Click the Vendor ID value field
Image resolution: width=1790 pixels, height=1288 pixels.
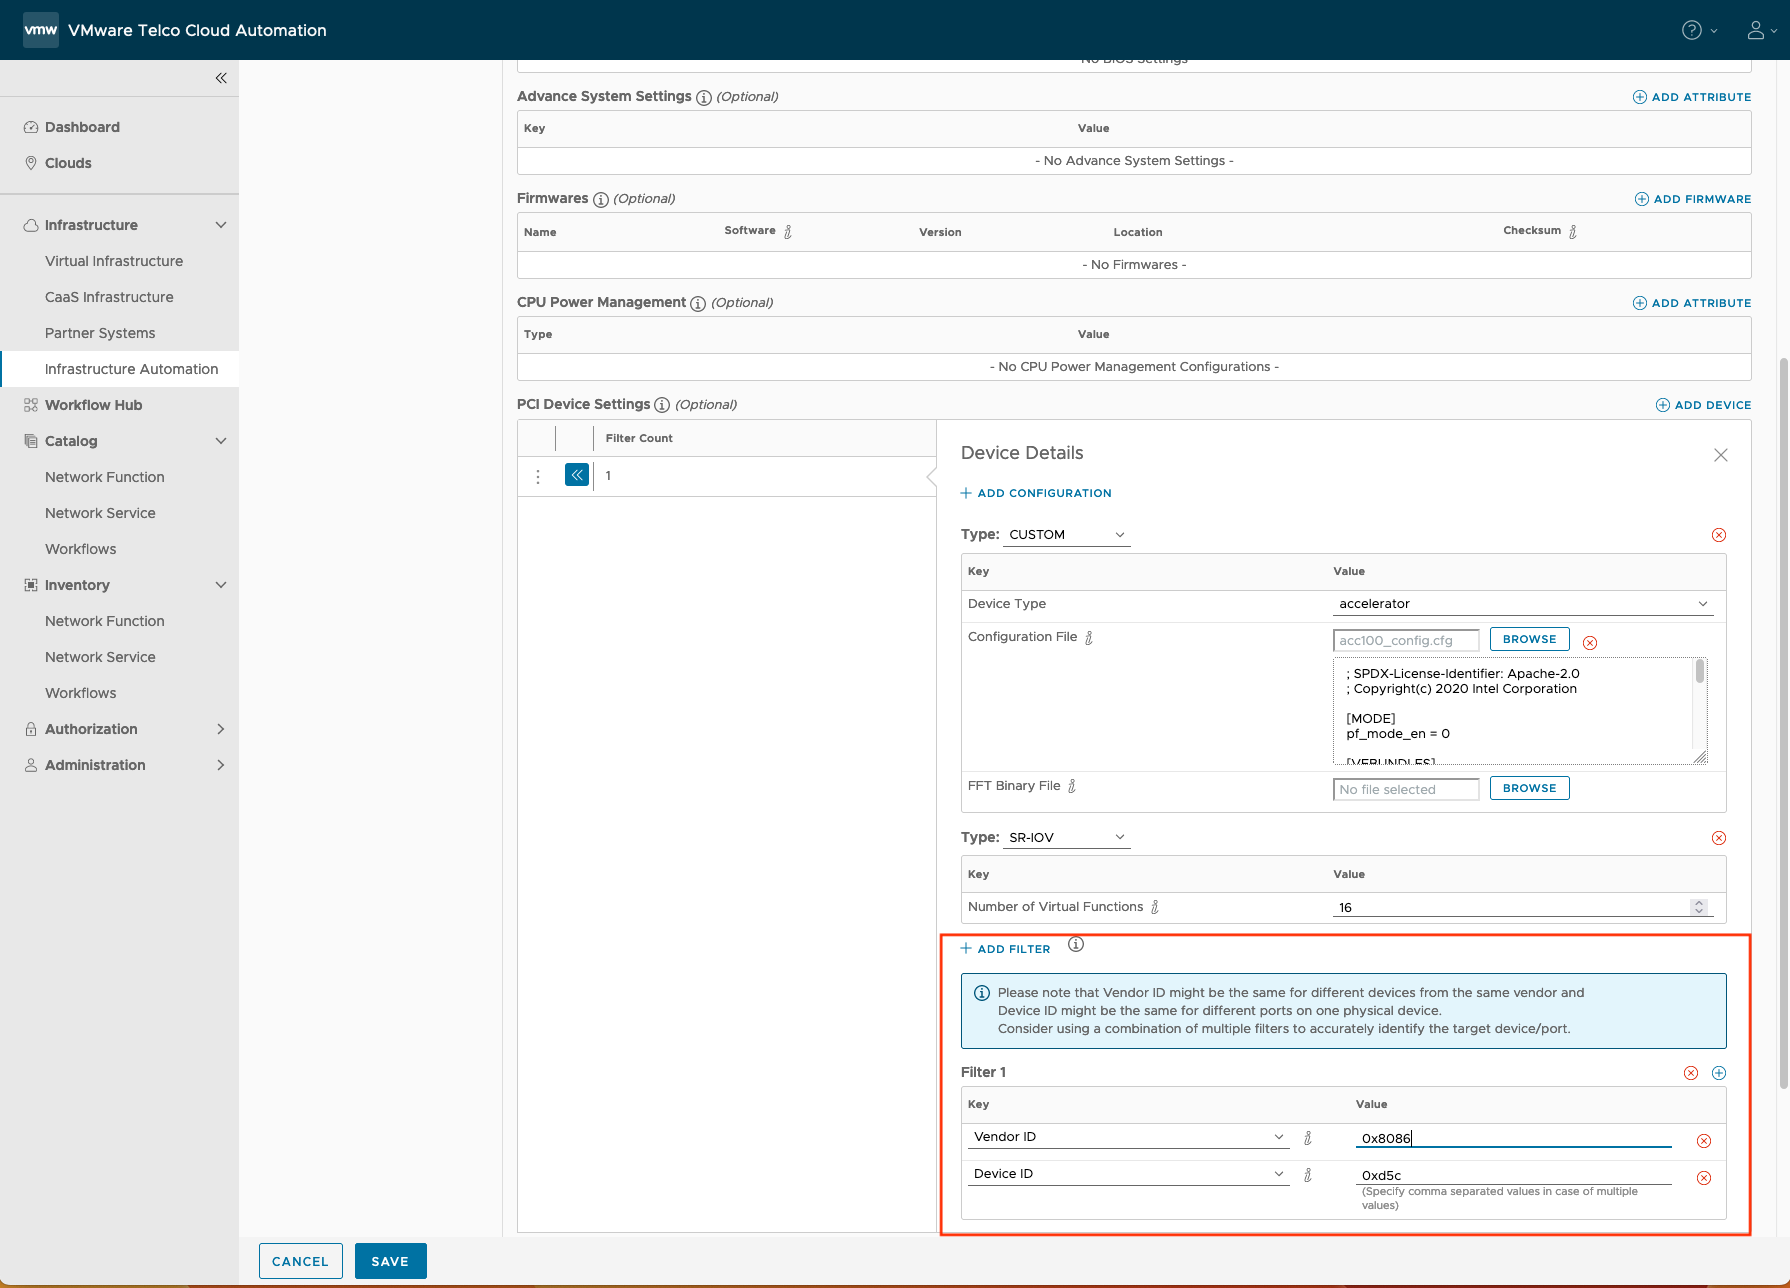point(1514,1138)
